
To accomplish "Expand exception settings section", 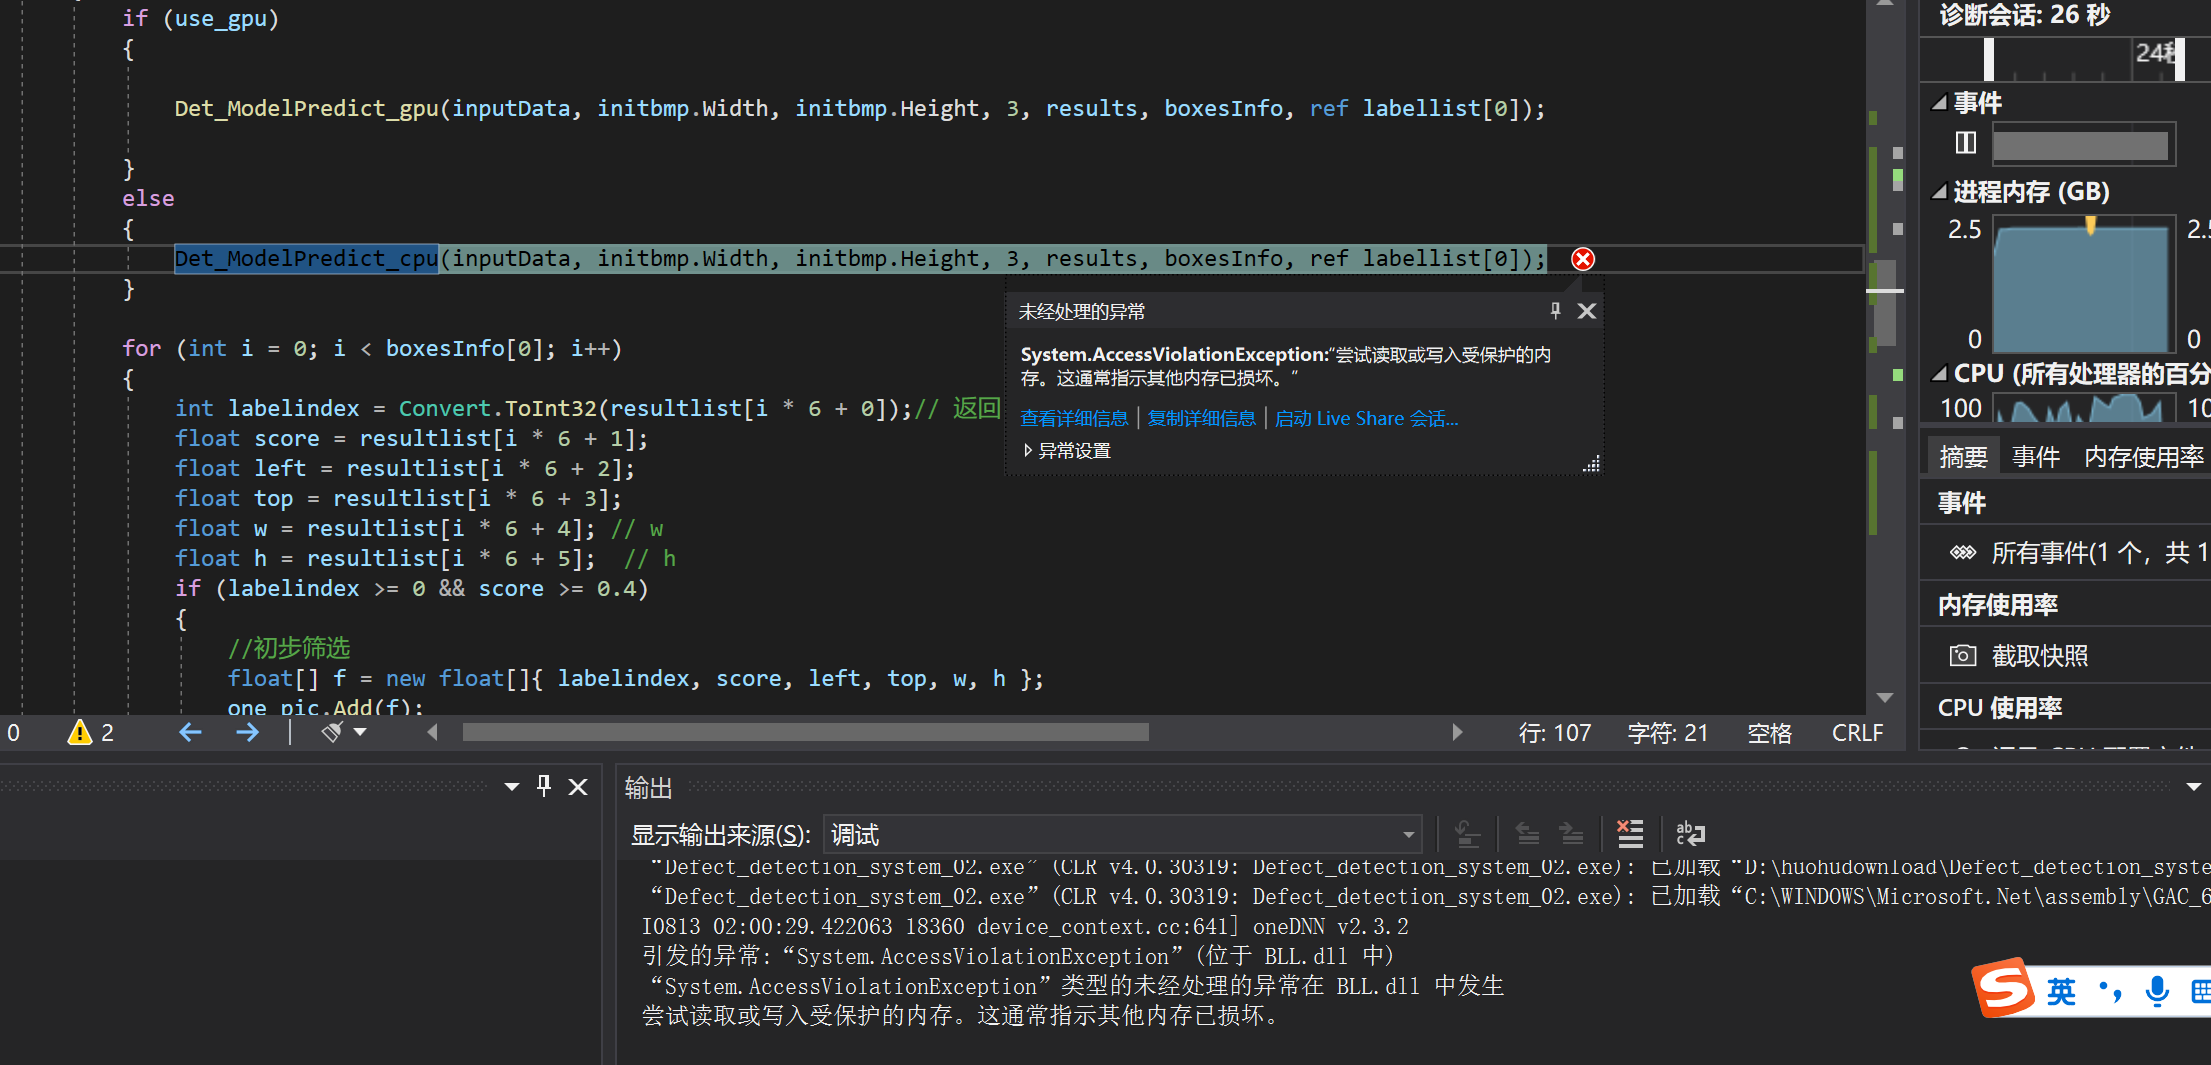I will tap(1066, 451).
